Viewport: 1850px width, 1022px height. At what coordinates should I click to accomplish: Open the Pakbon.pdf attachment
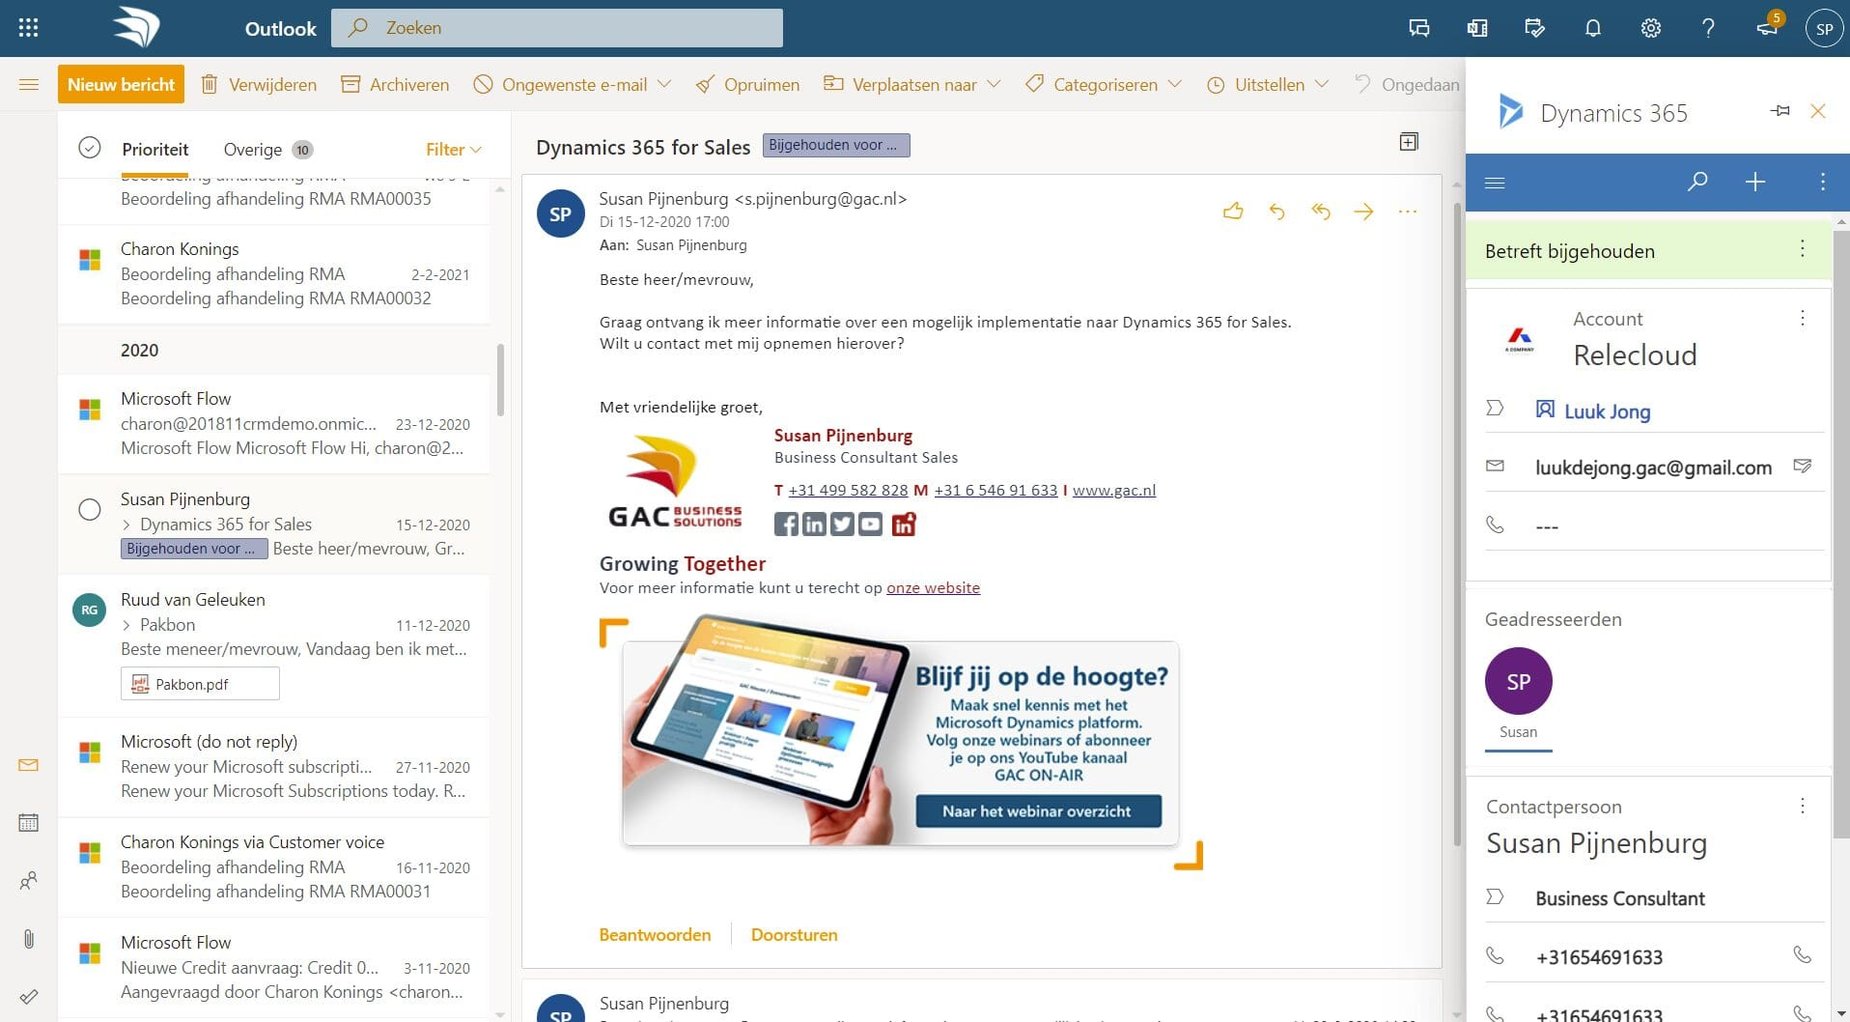click(200, 684)
